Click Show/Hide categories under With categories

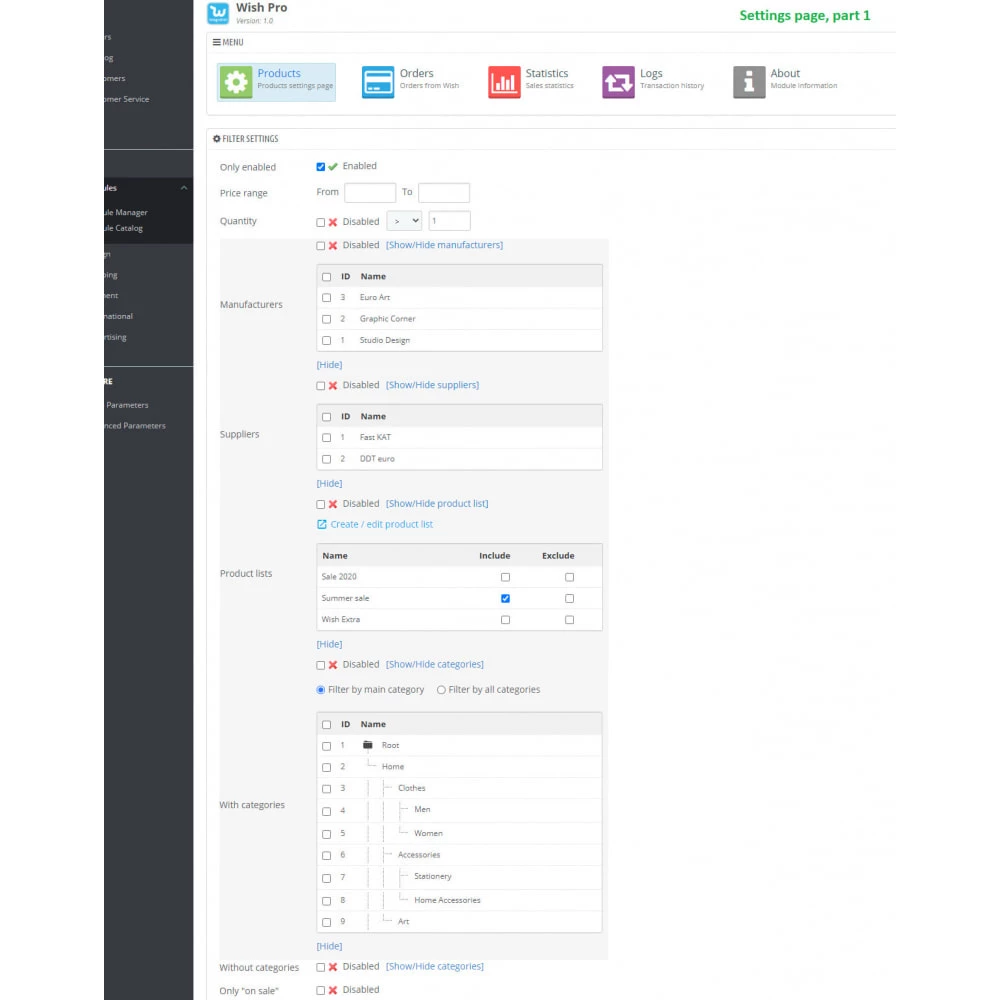[x=435, y=665]
